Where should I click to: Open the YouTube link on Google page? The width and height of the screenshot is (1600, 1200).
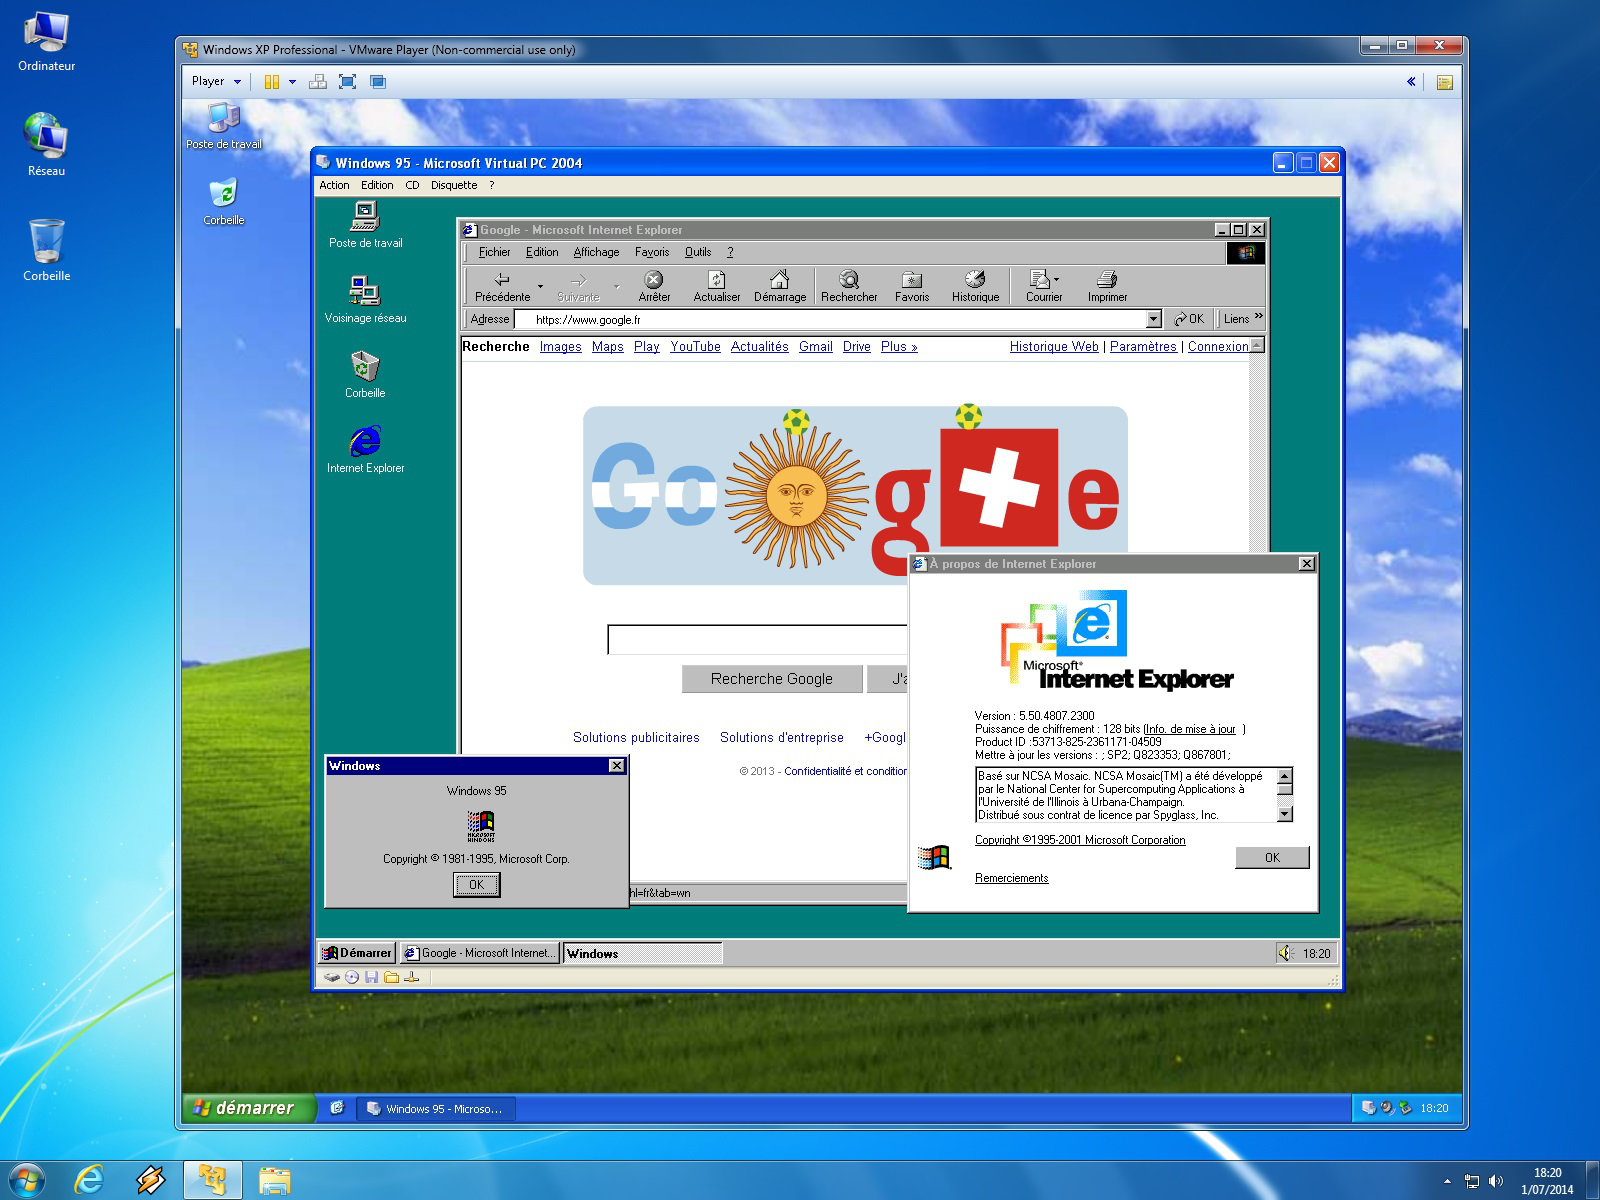pyautogui.click(x=695, y=347)
